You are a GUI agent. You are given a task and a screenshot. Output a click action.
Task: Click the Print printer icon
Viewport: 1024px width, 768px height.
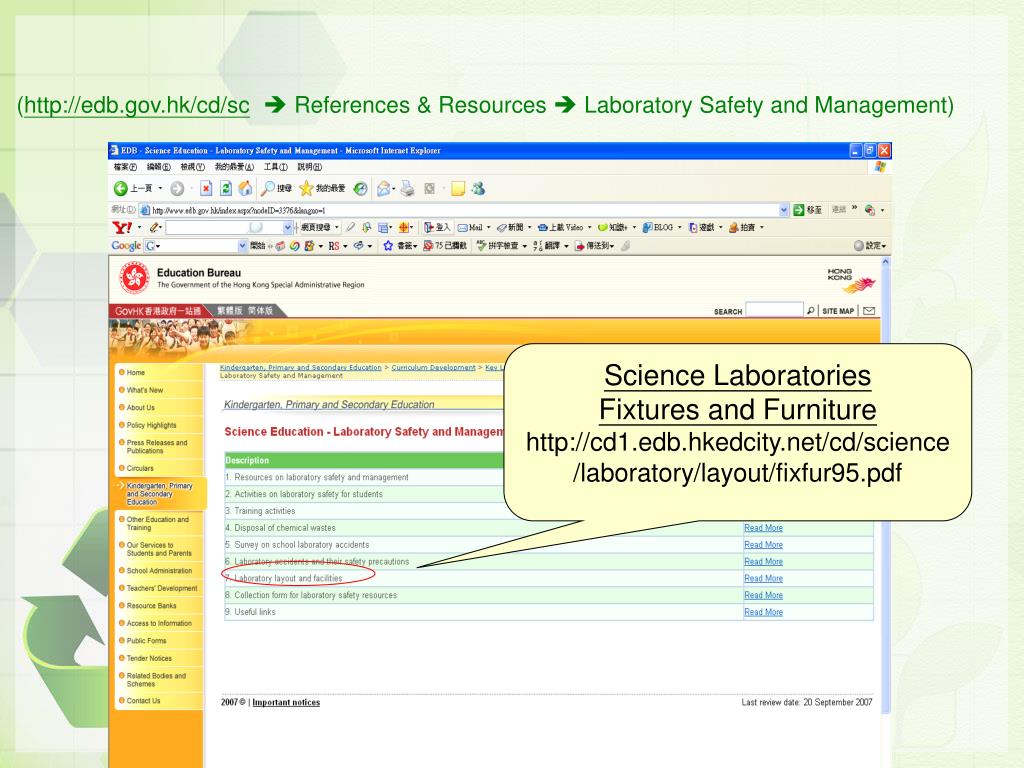point(408,189)
